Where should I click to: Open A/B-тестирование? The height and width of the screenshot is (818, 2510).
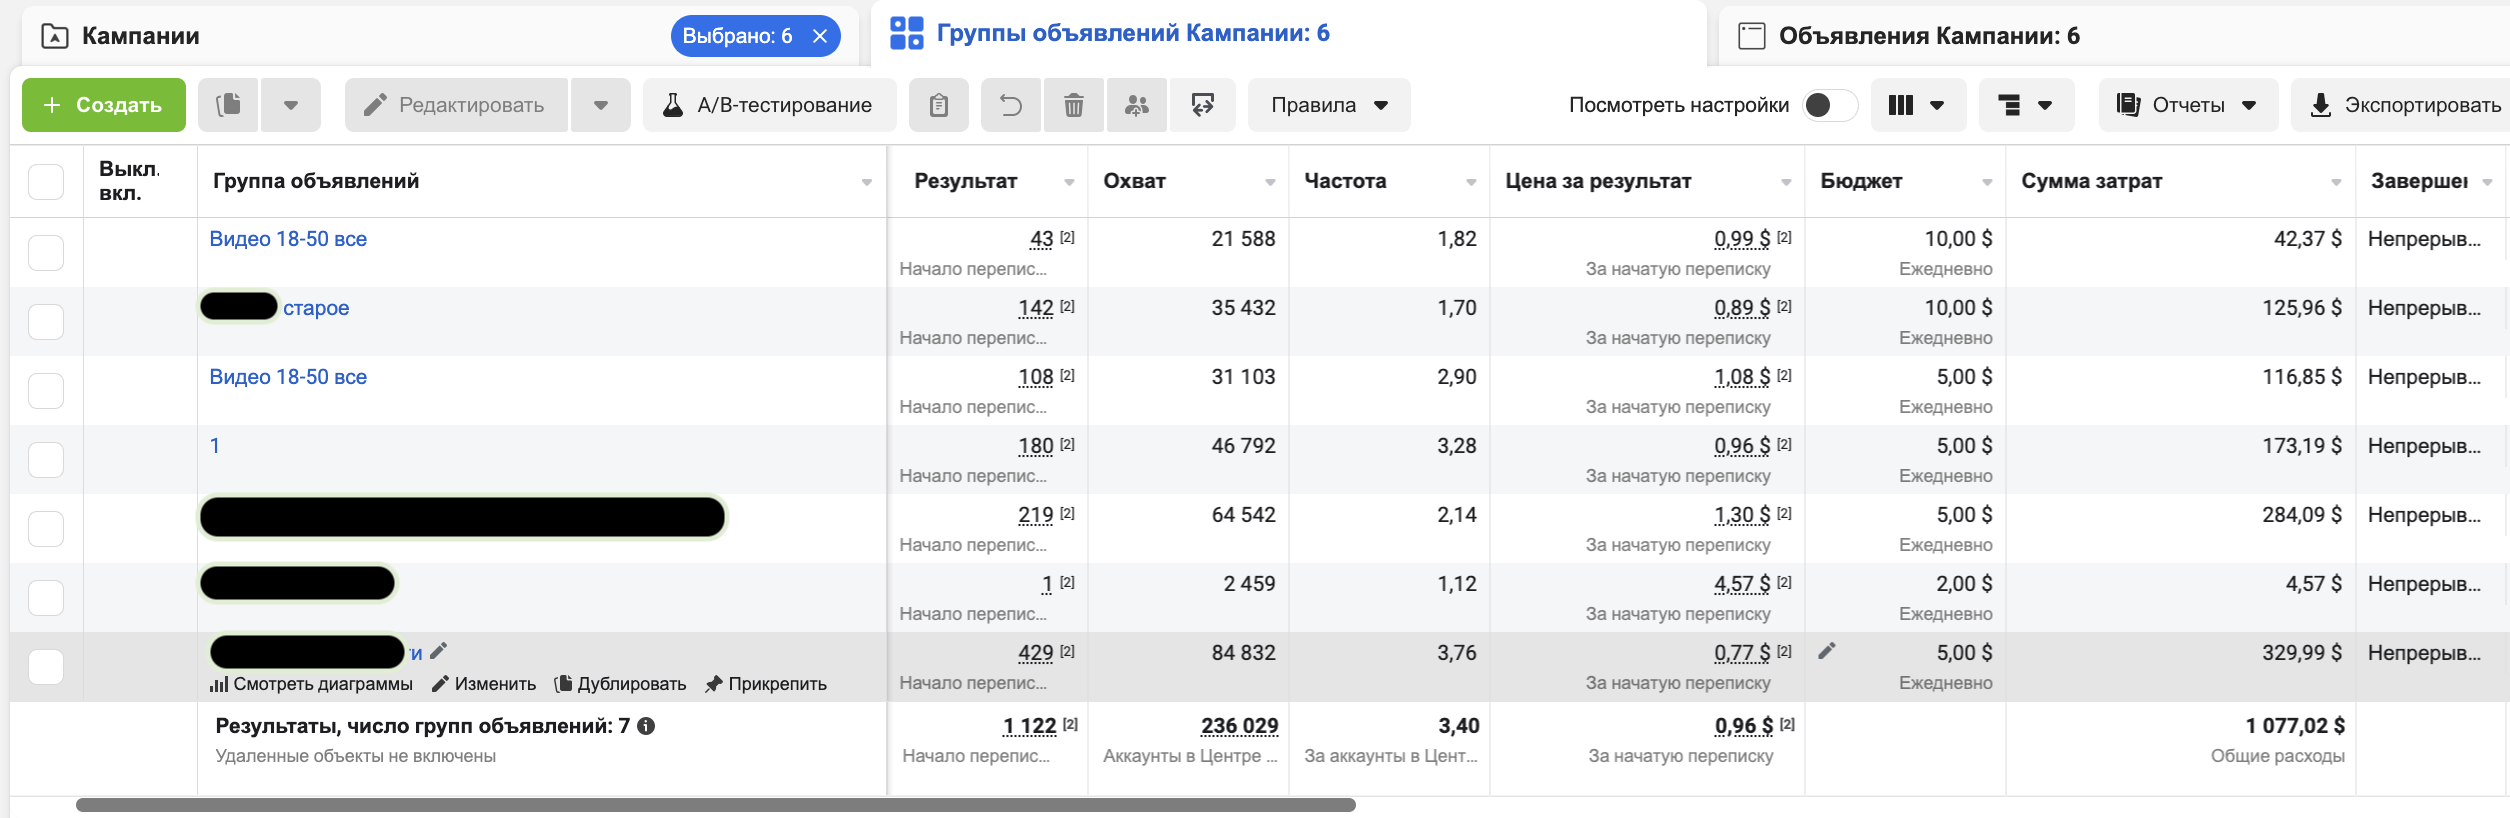pos(769,105)
